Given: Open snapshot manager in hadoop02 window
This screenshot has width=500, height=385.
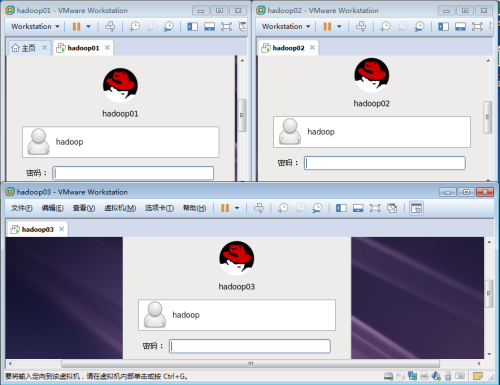Looking at the screenshot, I should [x=419, y=26].
